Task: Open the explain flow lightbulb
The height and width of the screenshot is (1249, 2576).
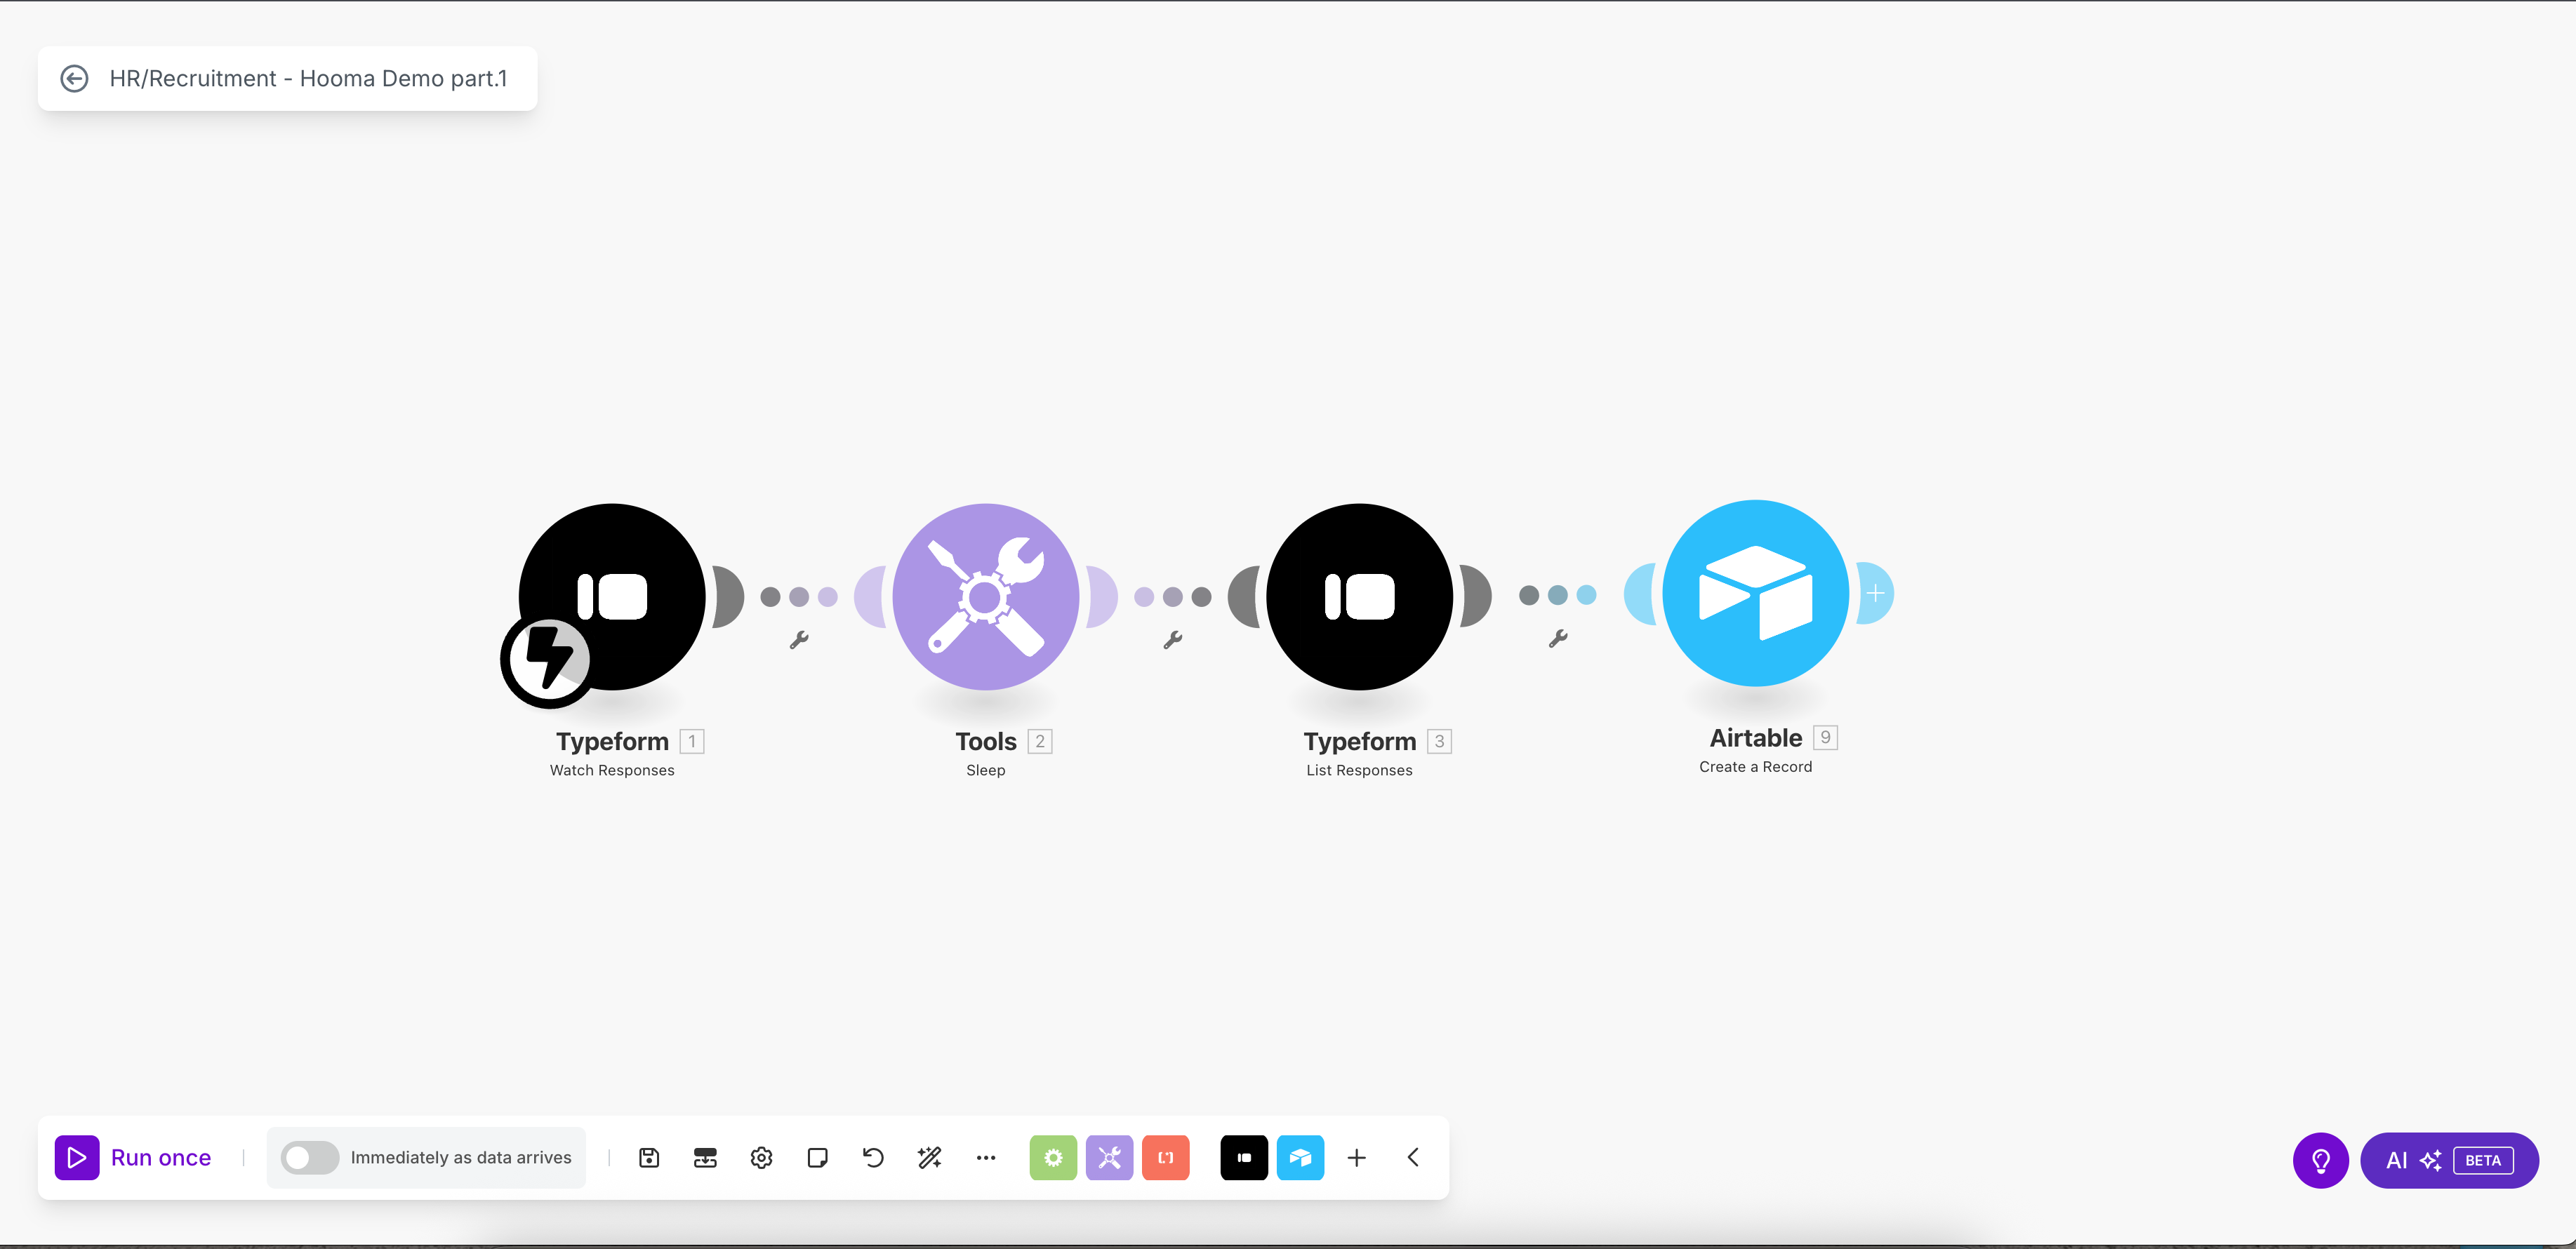Action: 2320,1160
